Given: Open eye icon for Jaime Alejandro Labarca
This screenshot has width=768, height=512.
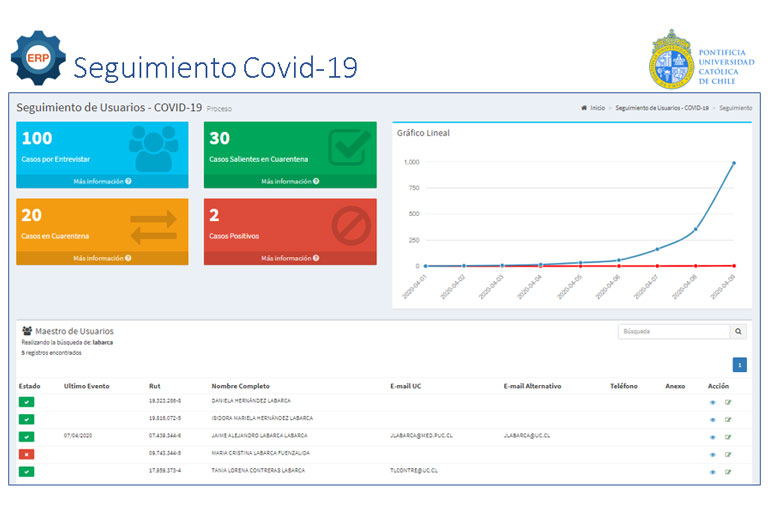Looking at the screenshot, I should coord(712,437).
